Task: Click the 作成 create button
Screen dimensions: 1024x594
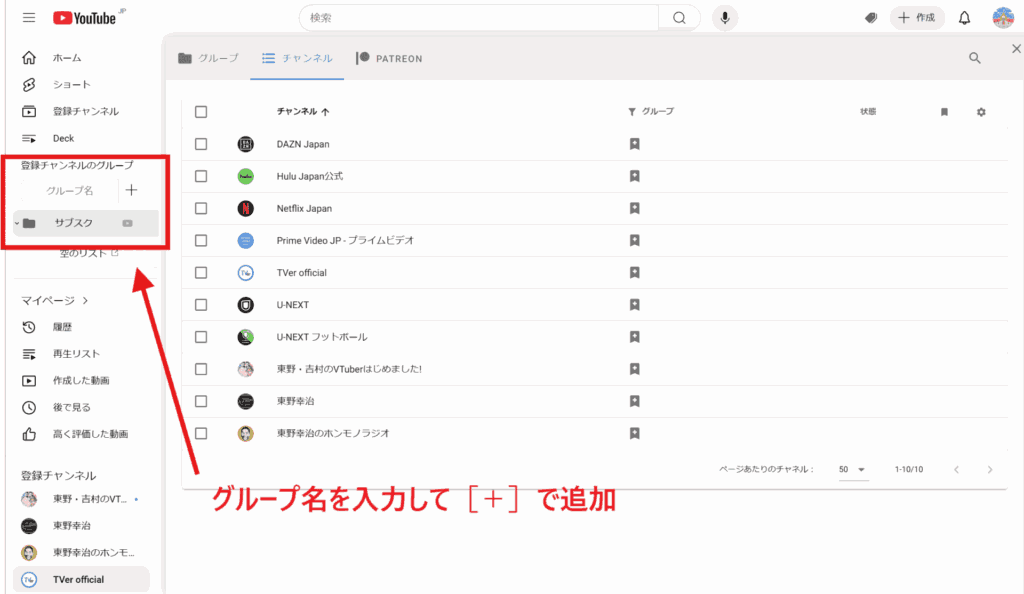Action: pos(917,18)
